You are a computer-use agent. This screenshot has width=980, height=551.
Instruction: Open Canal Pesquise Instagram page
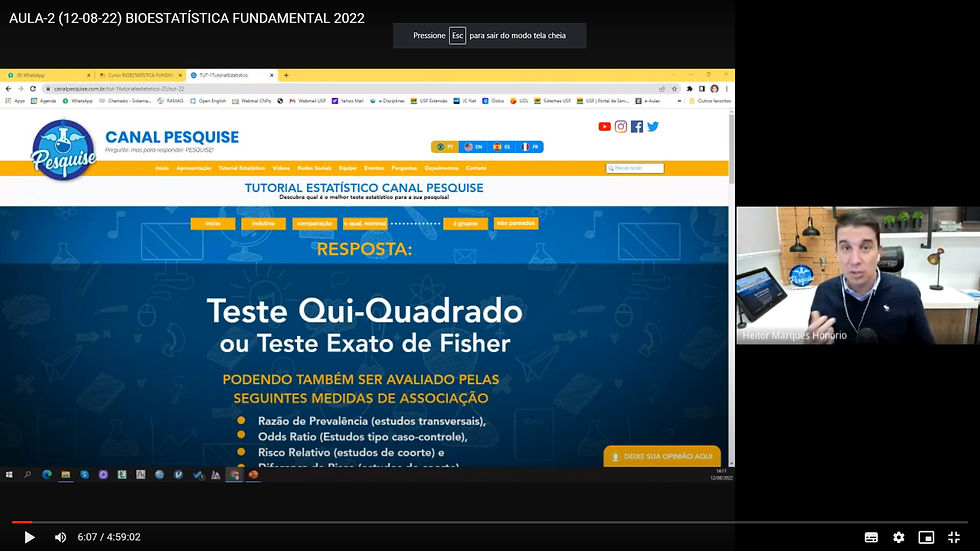[x=621, y=127]
